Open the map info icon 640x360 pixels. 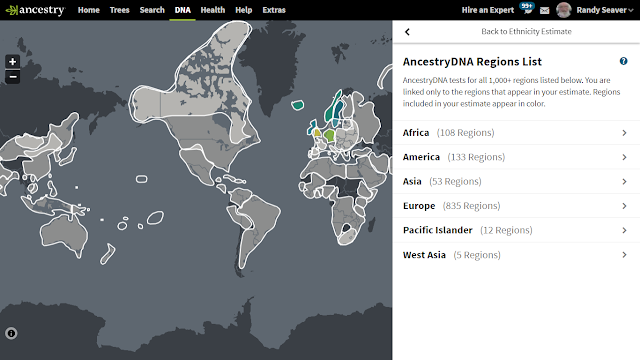pos(11,333)
